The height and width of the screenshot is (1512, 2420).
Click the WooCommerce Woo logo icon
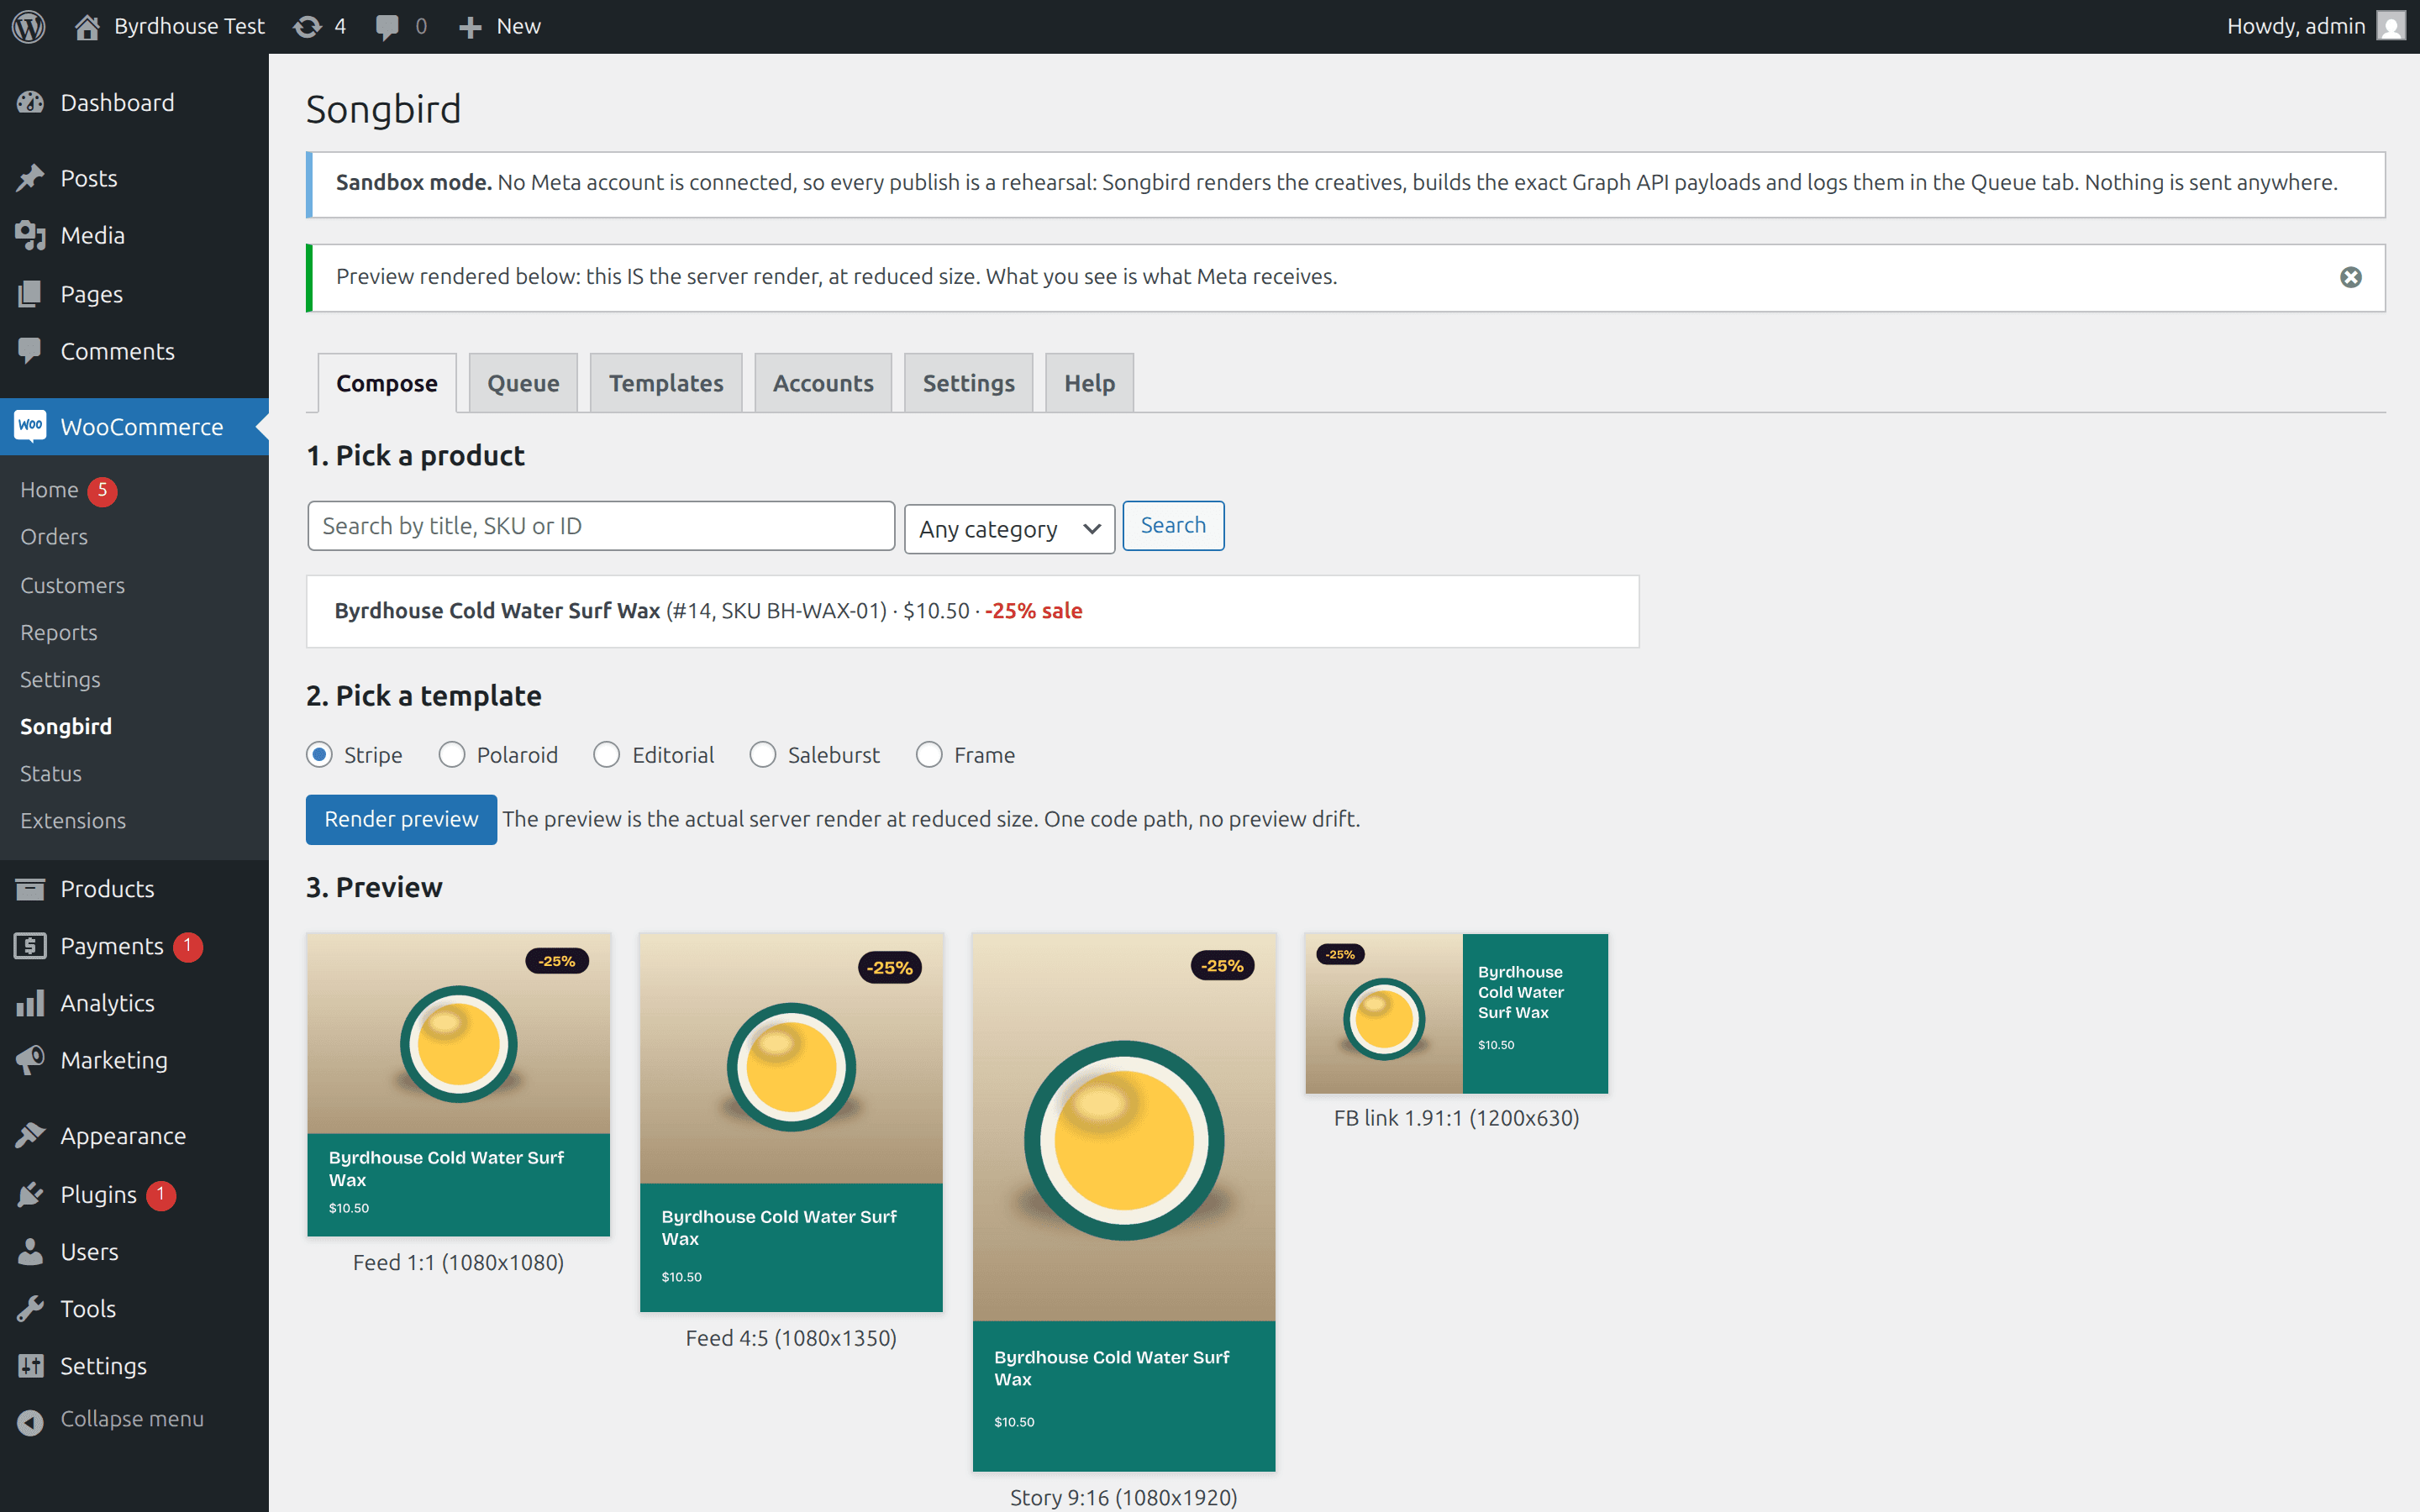[x=30, y=426]
